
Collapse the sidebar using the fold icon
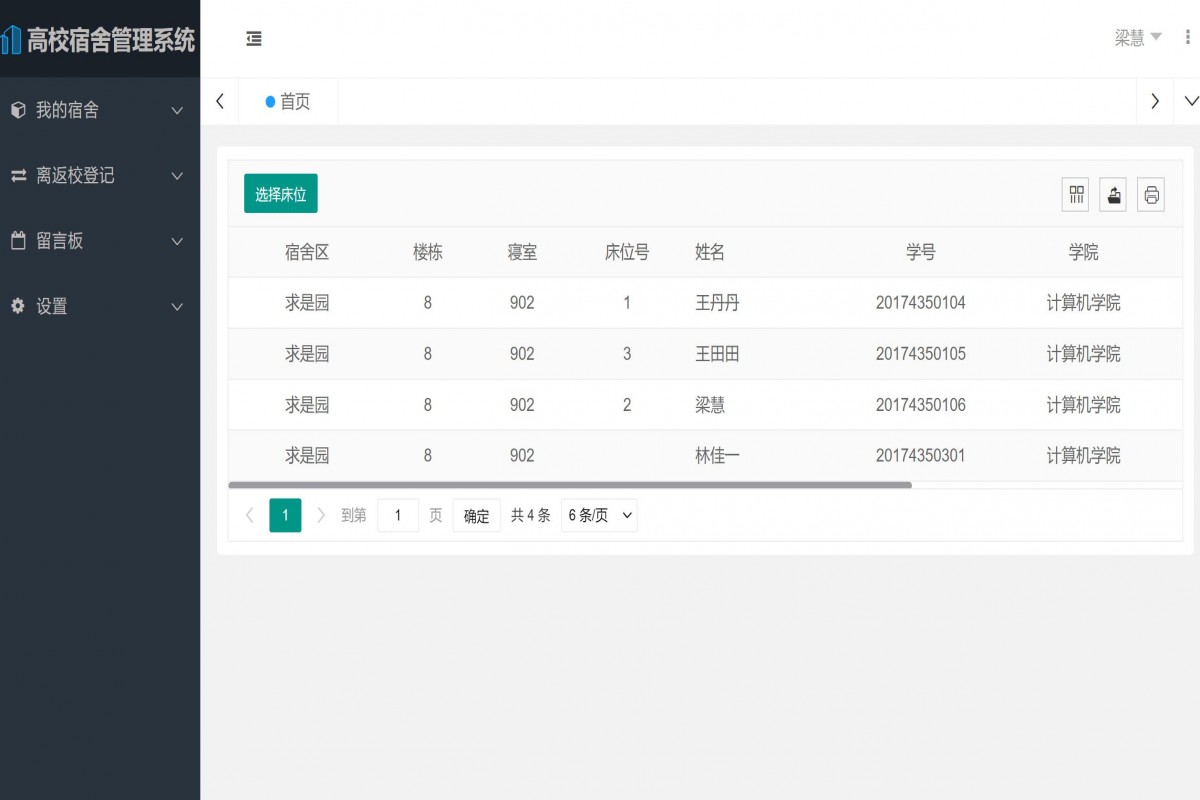(x=253, y=38)
